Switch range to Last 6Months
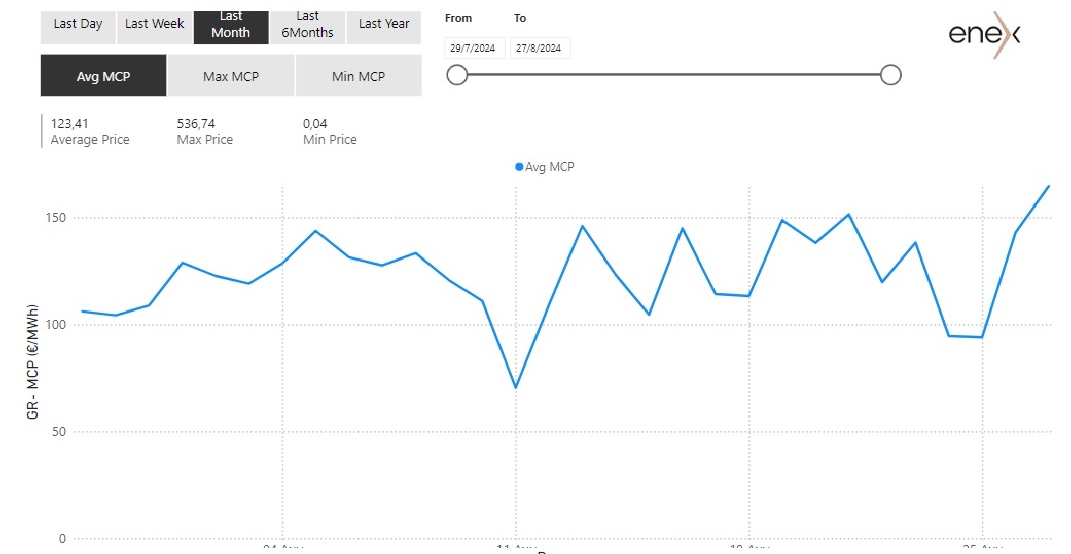The width and height of the screenshot is (1071, 554). [x=307, y=25]
